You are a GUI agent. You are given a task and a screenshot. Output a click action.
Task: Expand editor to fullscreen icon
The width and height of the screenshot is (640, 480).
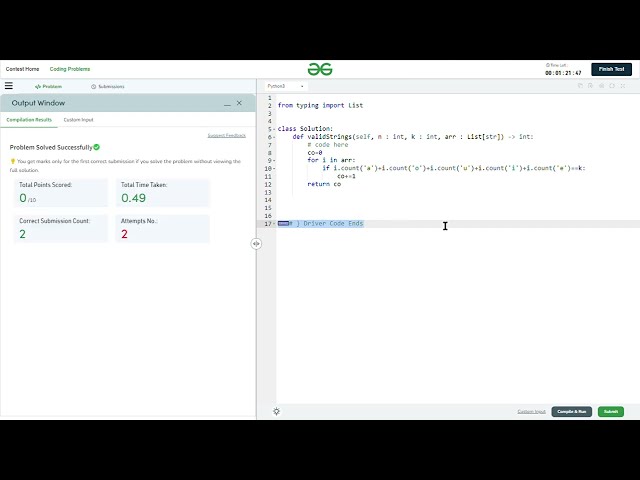(622, 86)
